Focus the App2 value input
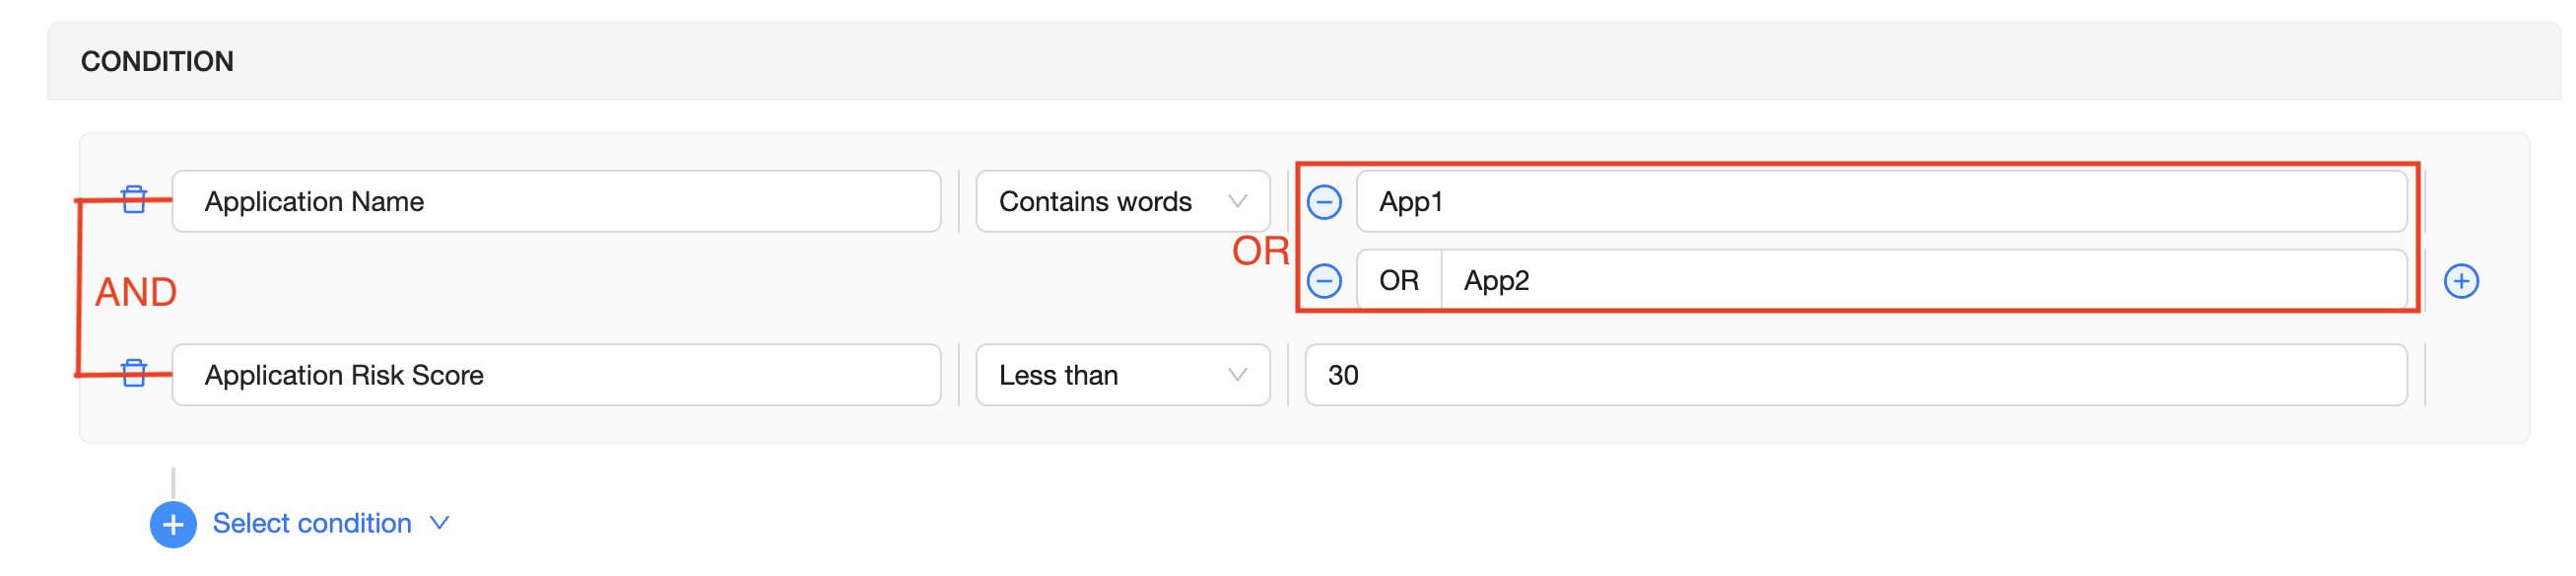The image size is (2576, 576). (x=1922, y=281)
